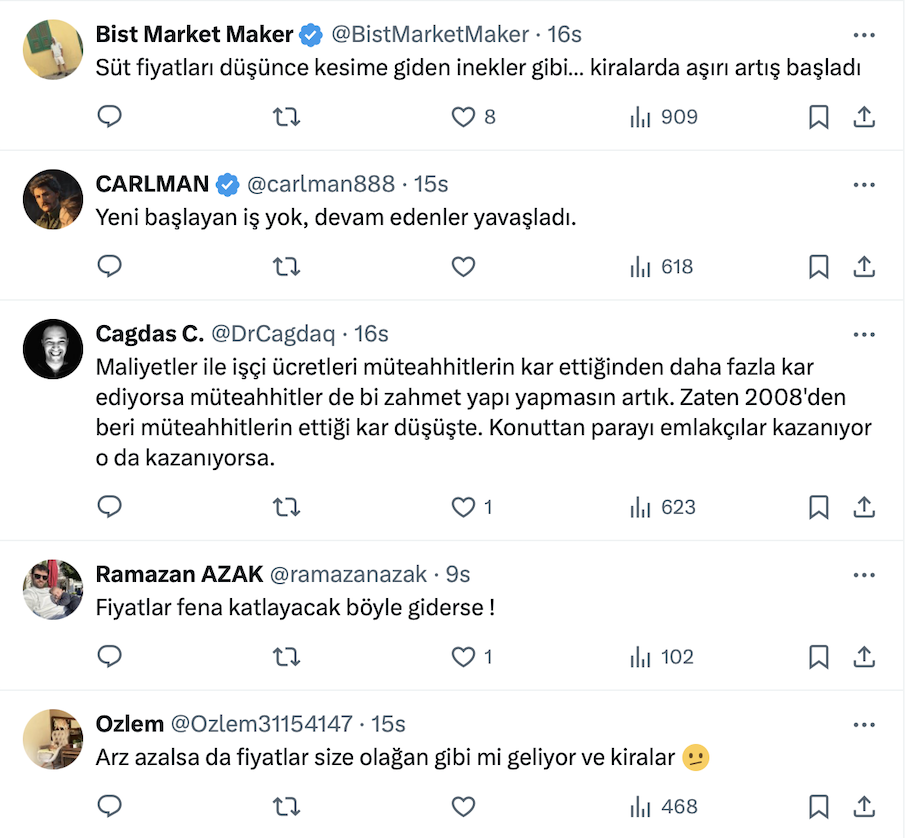
Task: Click Ramazan AZAK's profile avatar
Action: [53, 589]
